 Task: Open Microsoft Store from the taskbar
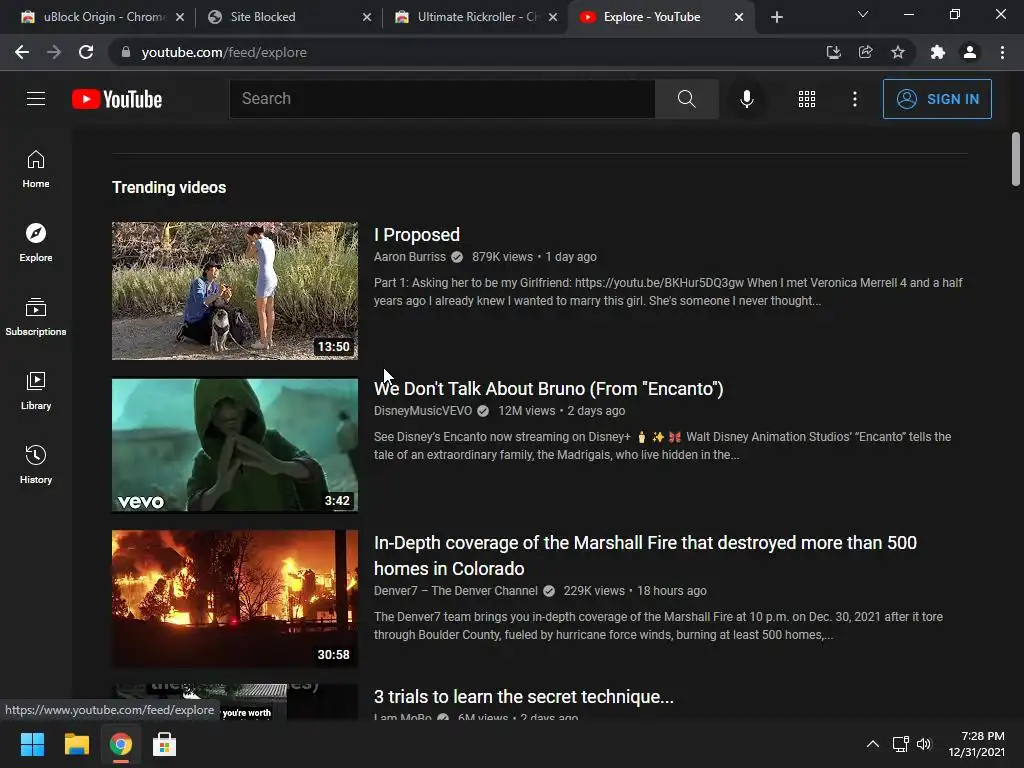(165, 744)
